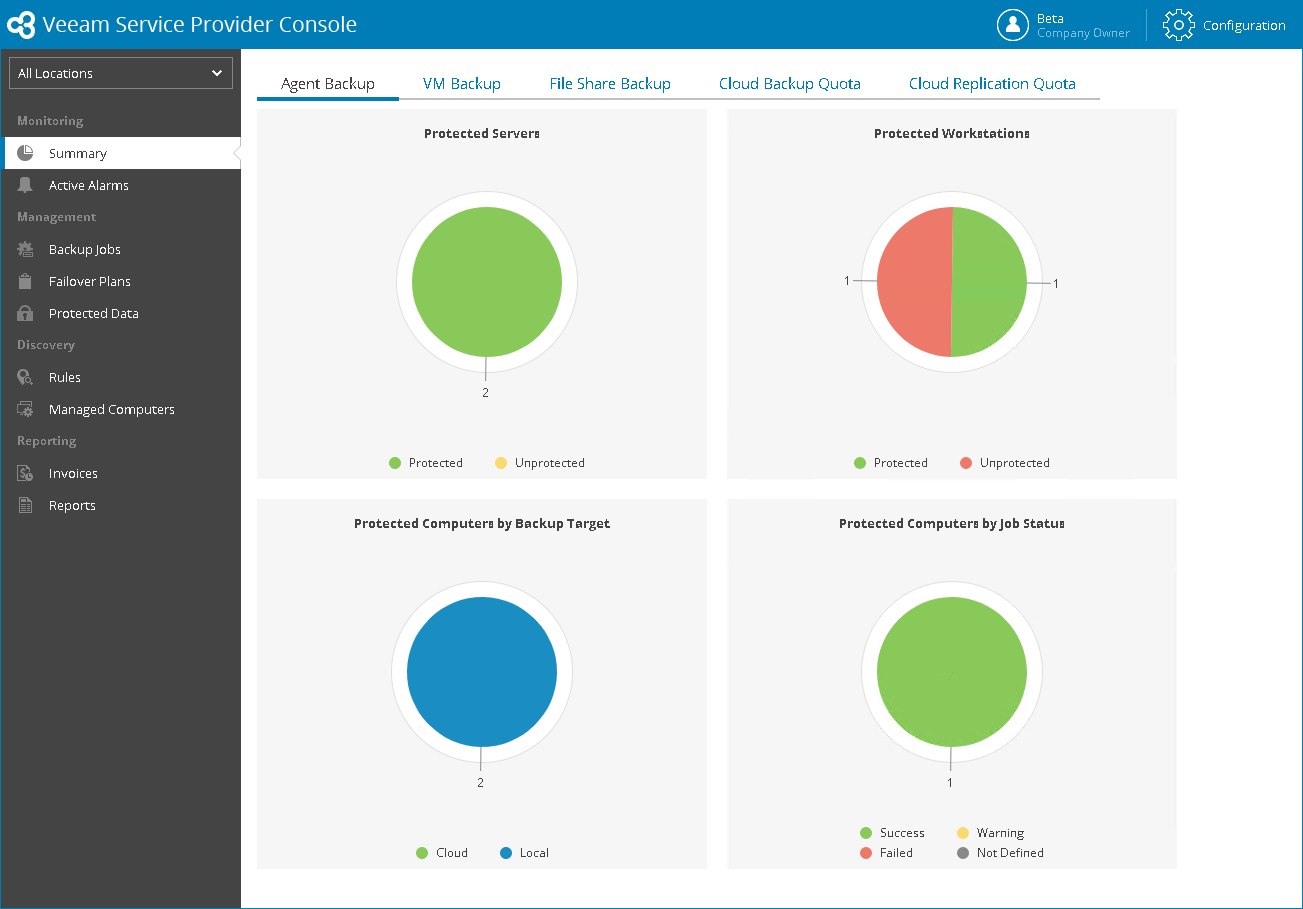Click the Managed Computers icon
1303x909 pixels.
tap(26, 409)
